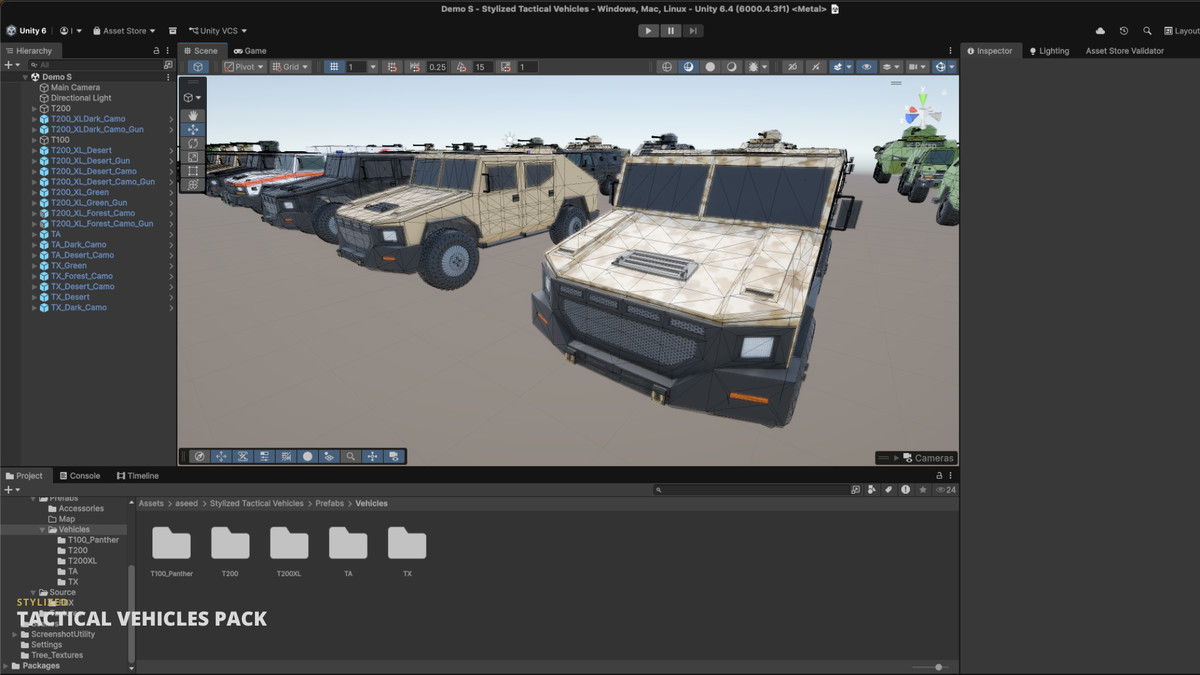Screen dimensions: 1200x675
Task: Toggle hidden packages visibility count 24
Action: coord(946,490)
